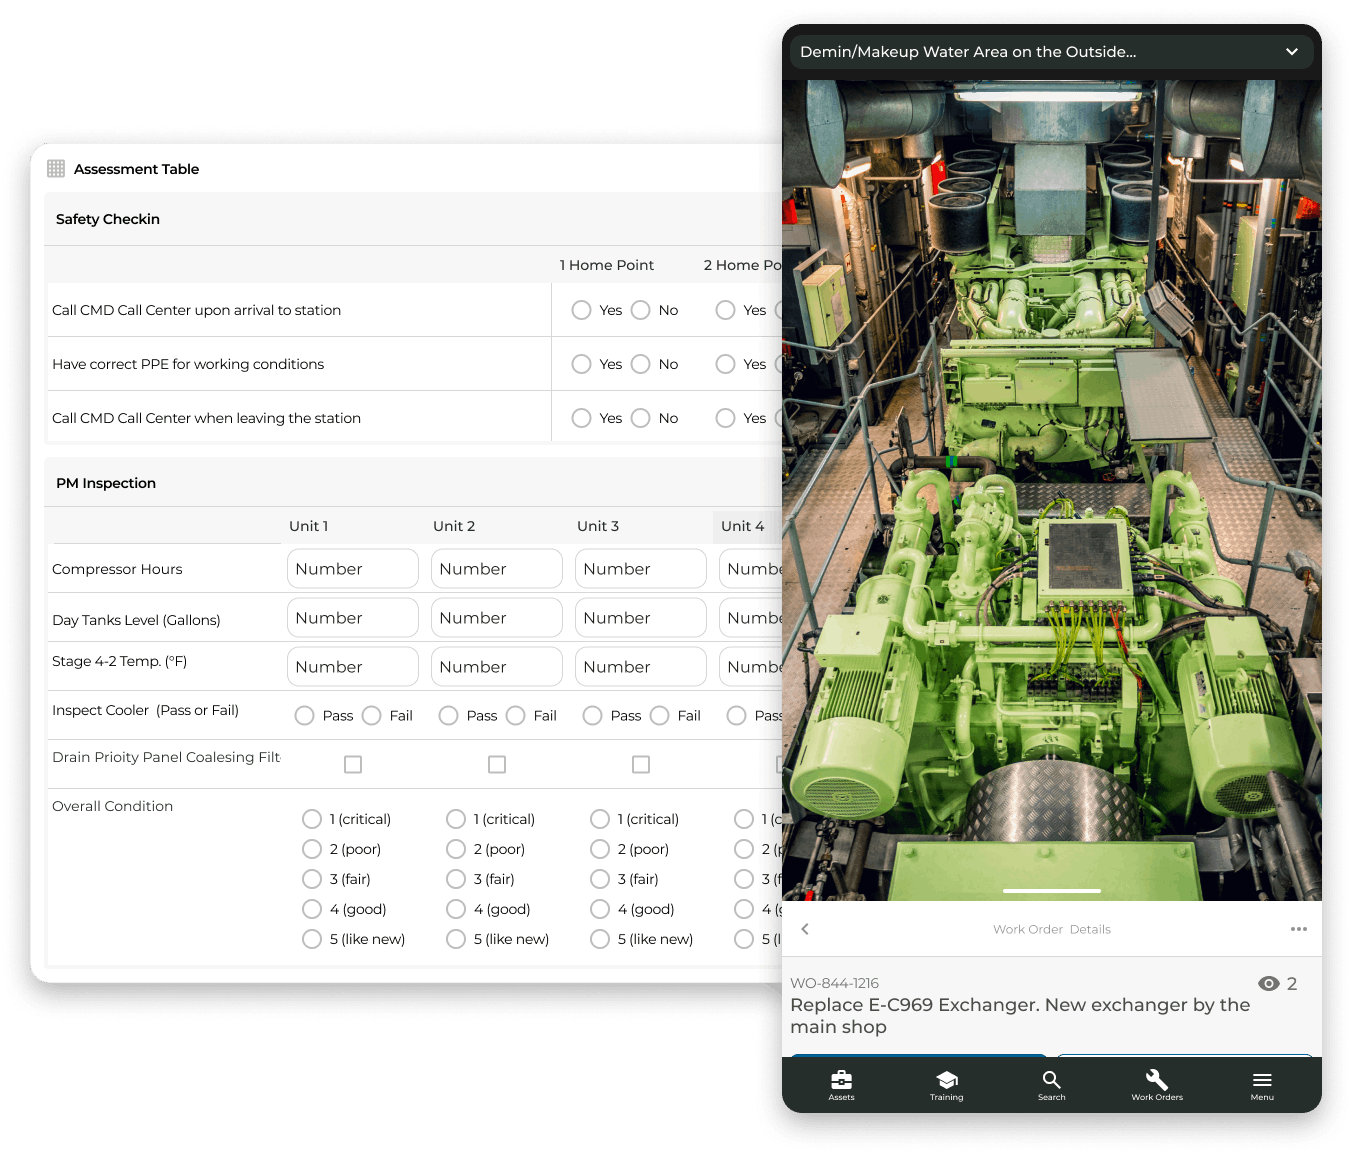Click the WO-844-1216 work order number
Image resolution: width=1352 pixels, height=1150 pixels.
click(x=834, y=983)
